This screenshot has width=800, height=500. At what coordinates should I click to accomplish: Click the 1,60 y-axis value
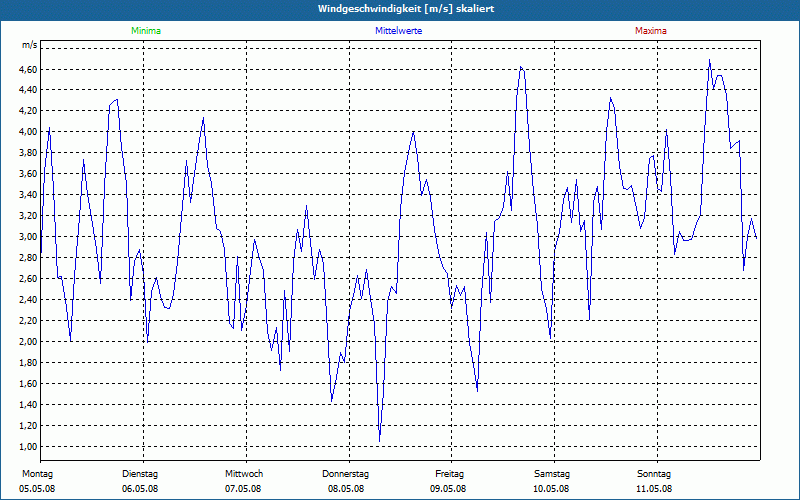tap(30, 384)
